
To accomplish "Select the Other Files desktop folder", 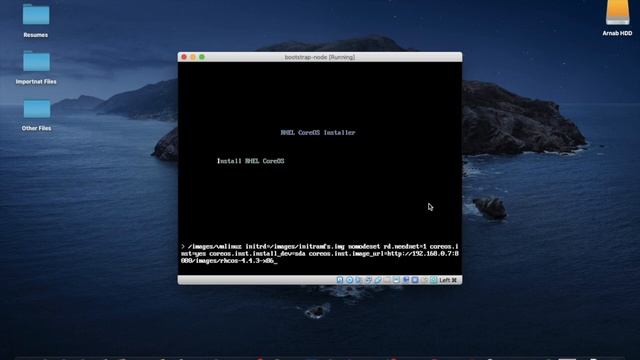I will pyautogui.click(x=36, y=114).
